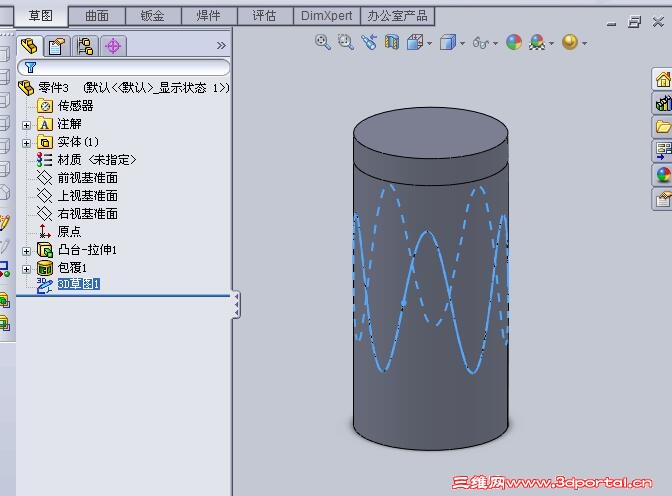
Task: Click Zoom to Area icon
Action: tap(345, 42)
